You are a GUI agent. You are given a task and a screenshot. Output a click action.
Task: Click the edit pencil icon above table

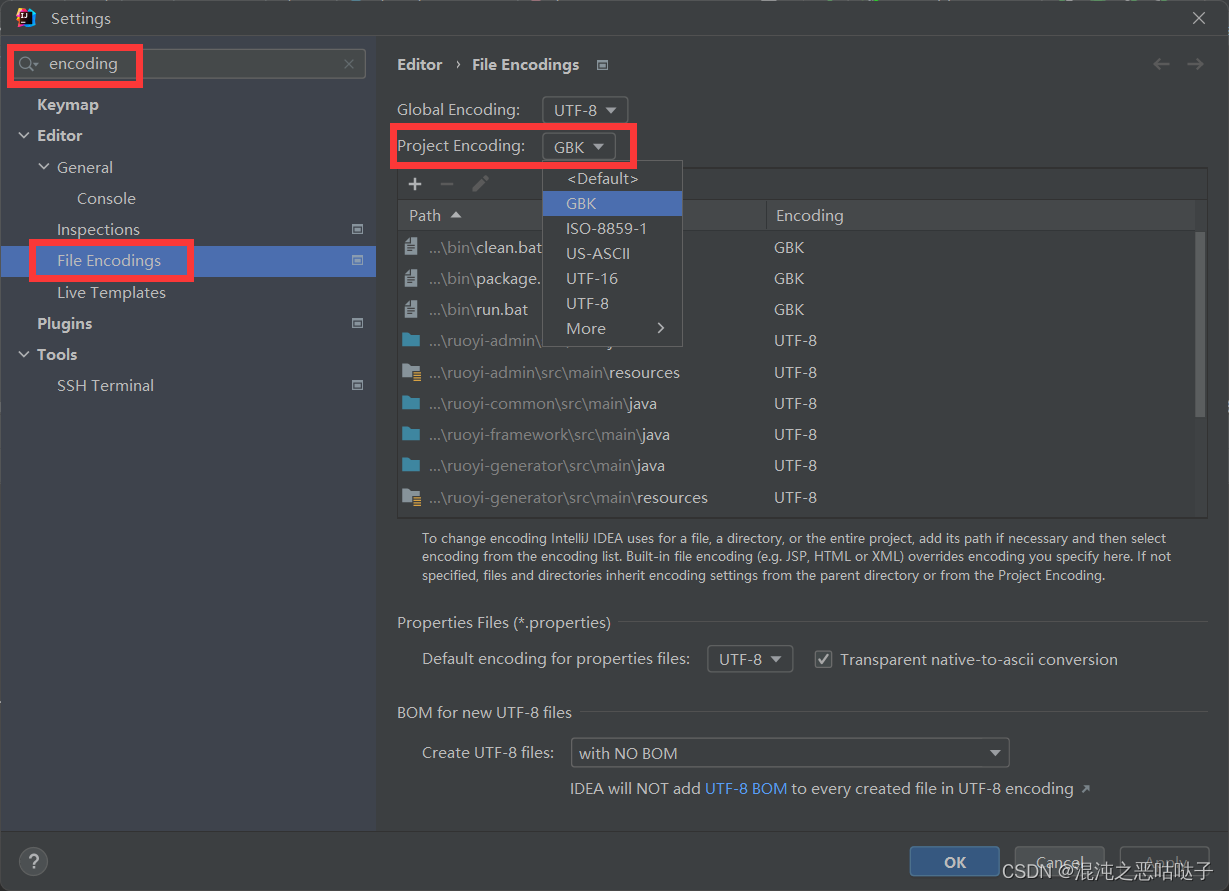(480, 183)
